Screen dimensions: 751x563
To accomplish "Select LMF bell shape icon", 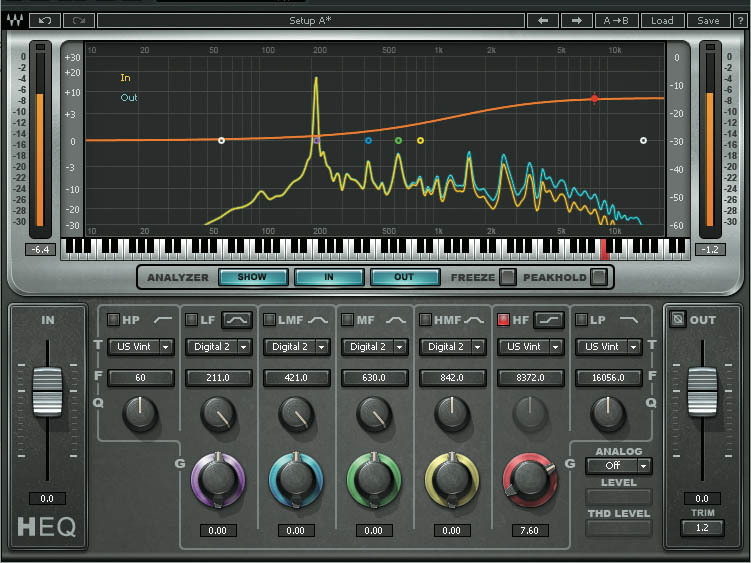I will click(318, 320).
